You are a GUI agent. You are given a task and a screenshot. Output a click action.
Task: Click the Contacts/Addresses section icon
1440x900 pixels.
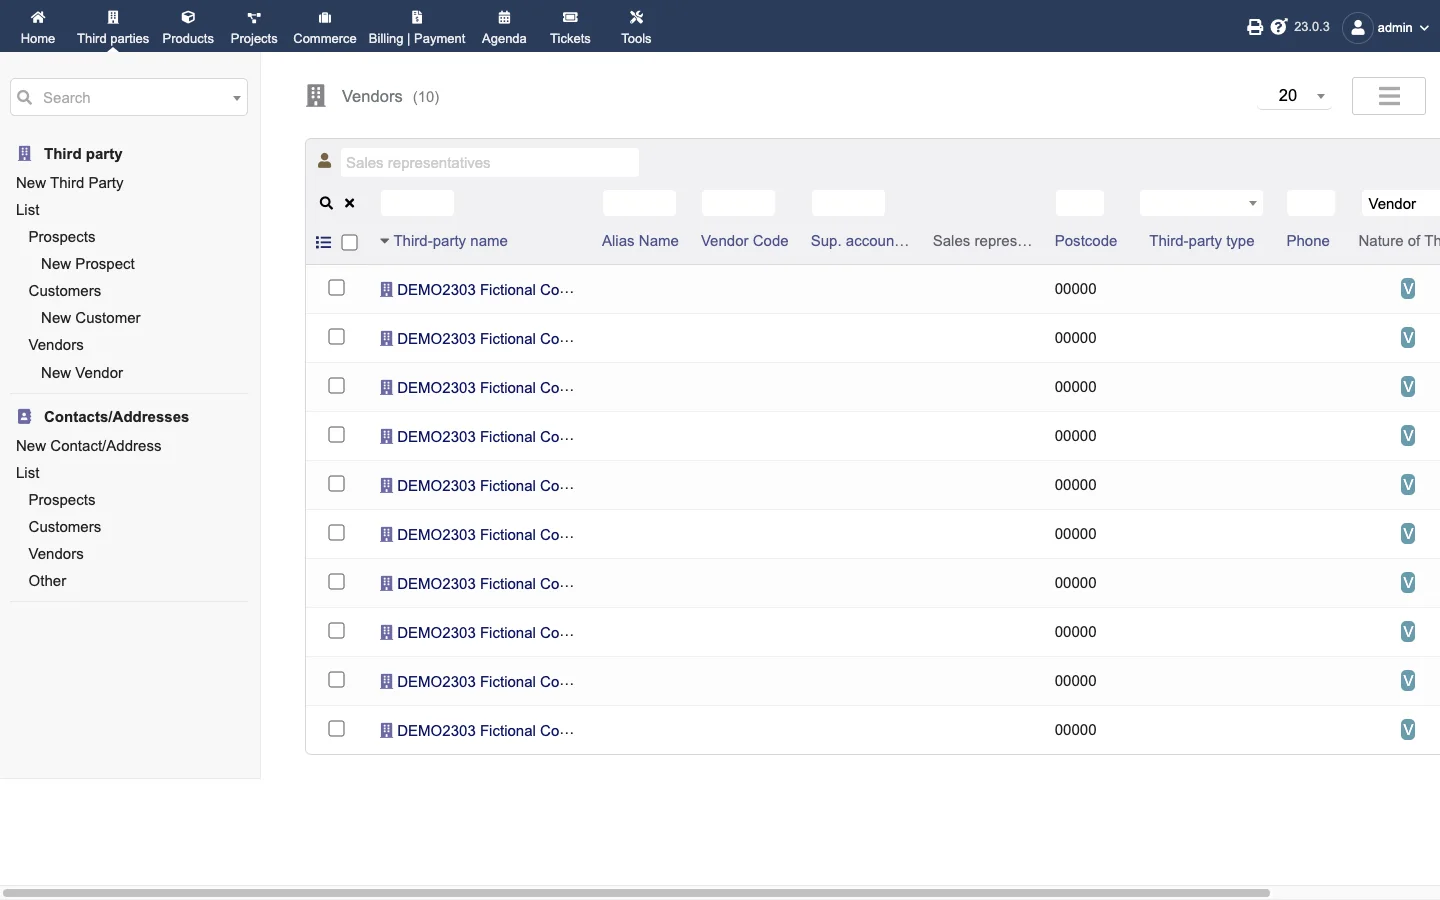[25, 417]
